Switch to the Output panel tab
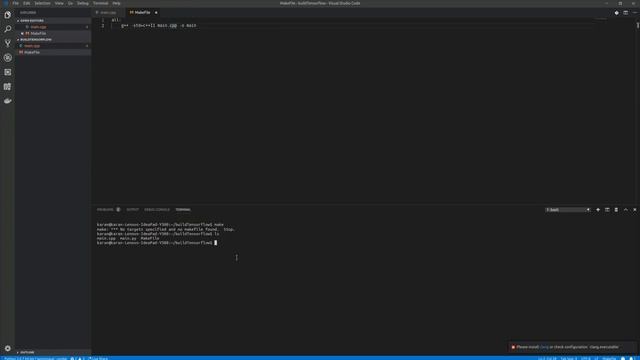 click(x=133, y=210)
